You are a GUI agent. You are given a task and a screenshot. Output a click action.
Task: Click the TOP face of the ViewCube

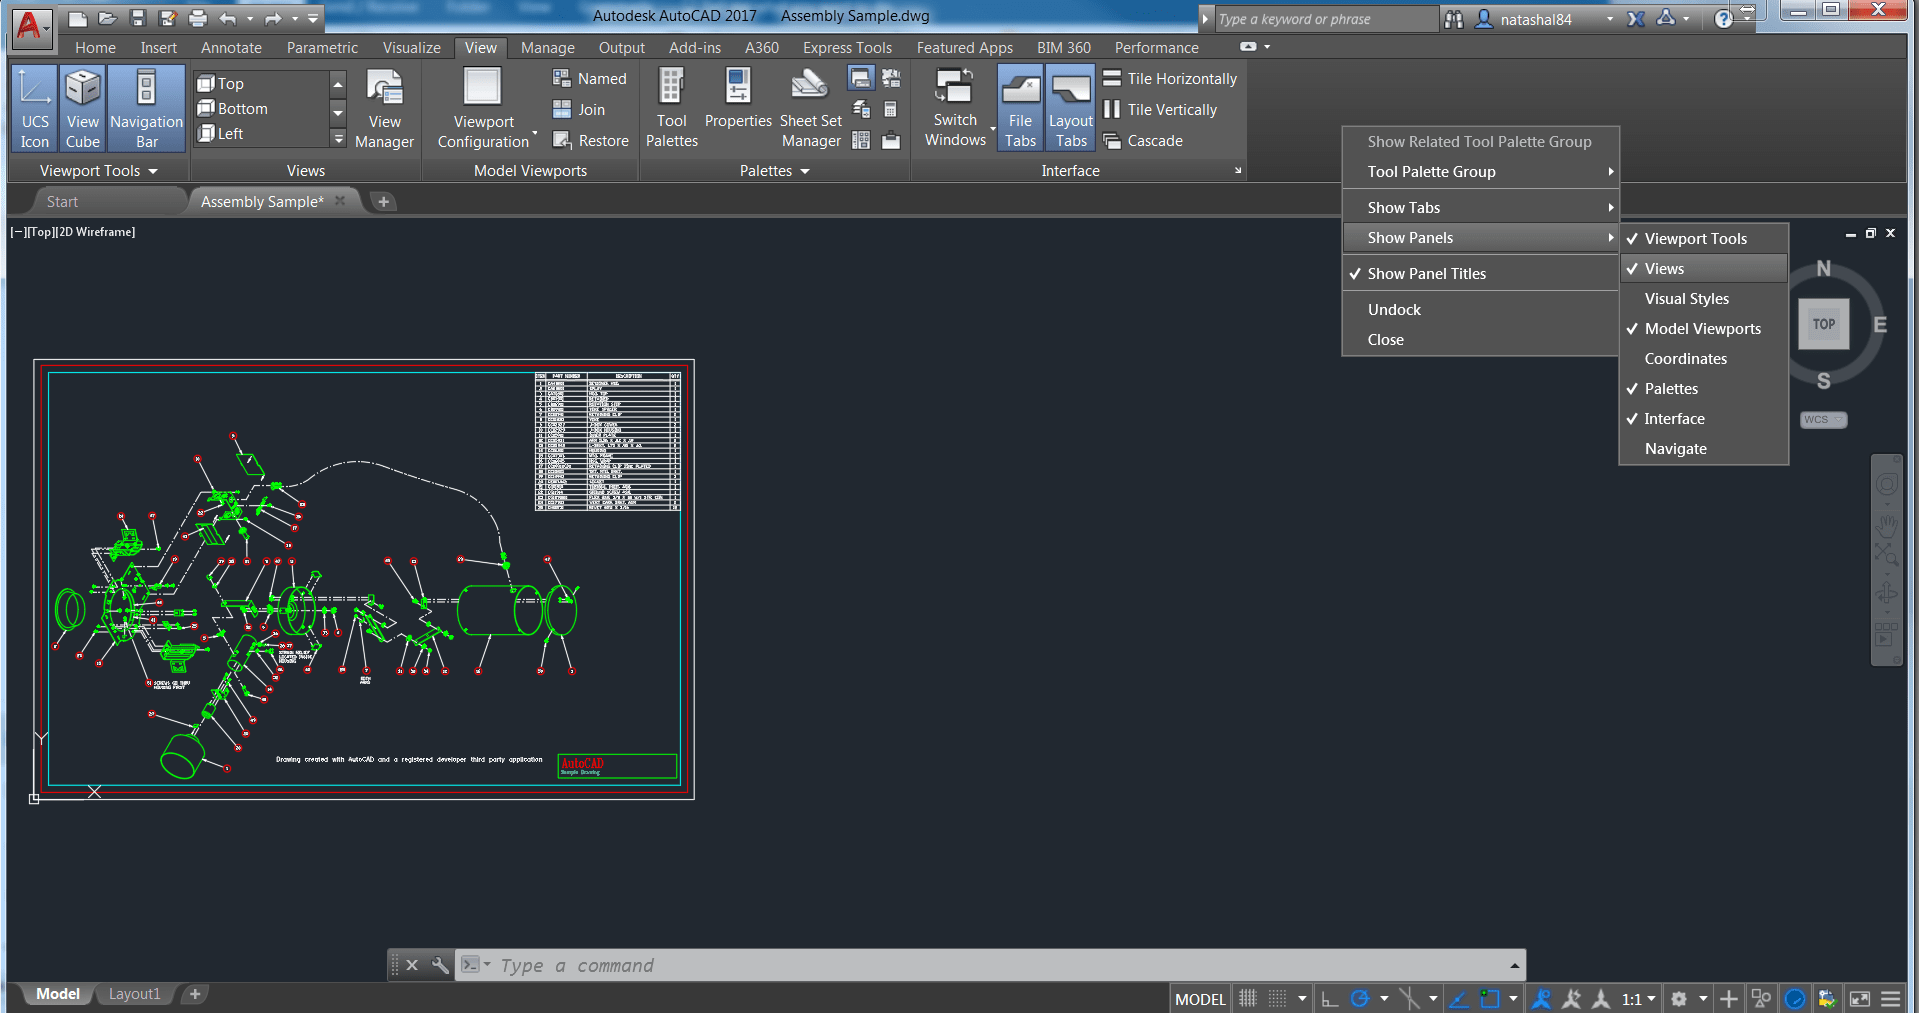pos(1824,324)
